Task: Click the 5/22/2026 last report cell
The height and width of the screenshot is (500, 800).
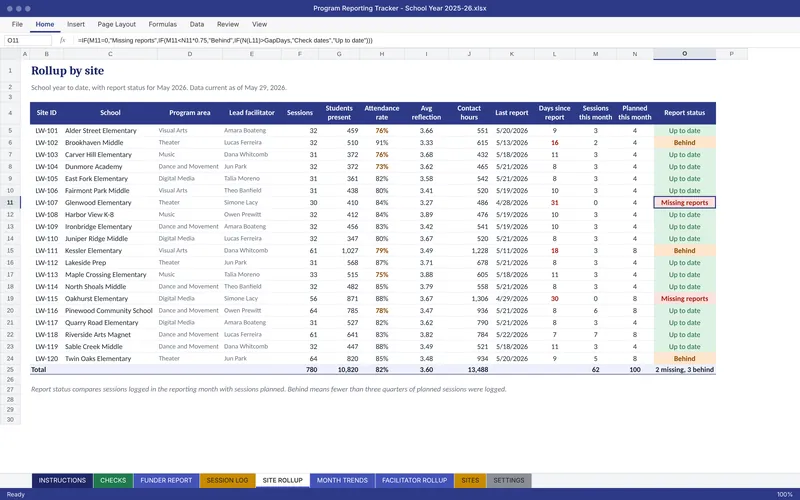Action: coord(512,335)
